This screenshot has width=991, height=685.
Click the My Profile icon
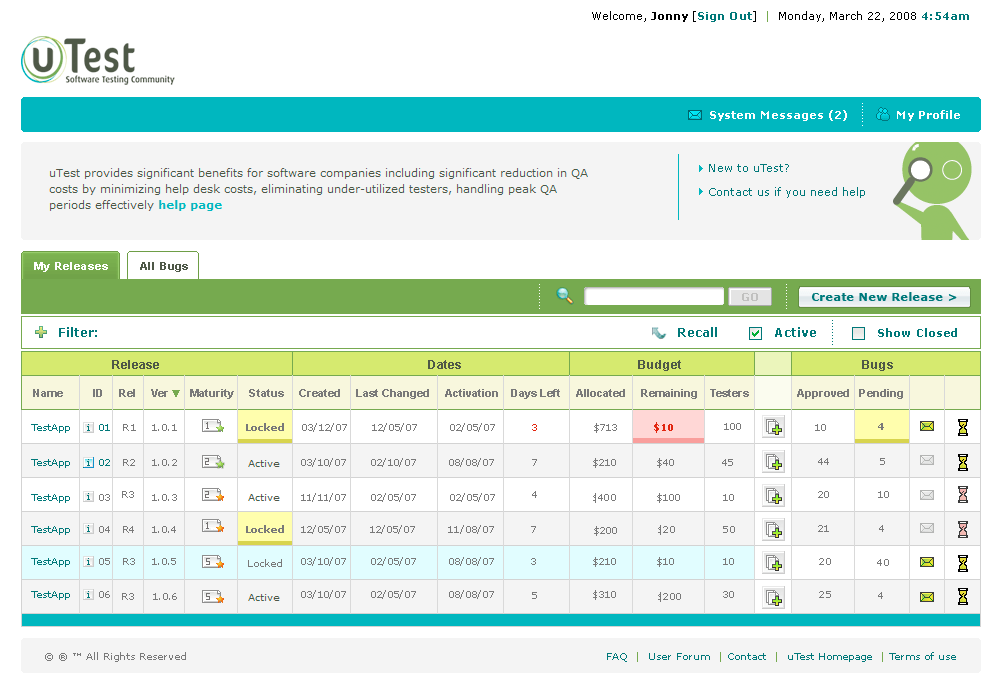pos(882,114)
